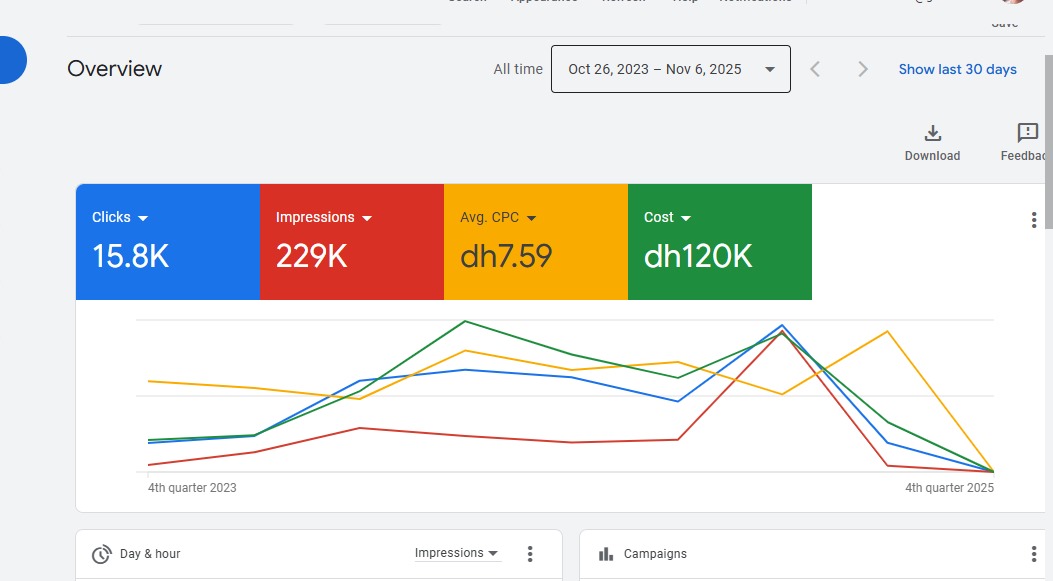Click the Day & hour clock icon
Image resolution: width=1053 pixels, height=581 pixels.
[100, 553]
